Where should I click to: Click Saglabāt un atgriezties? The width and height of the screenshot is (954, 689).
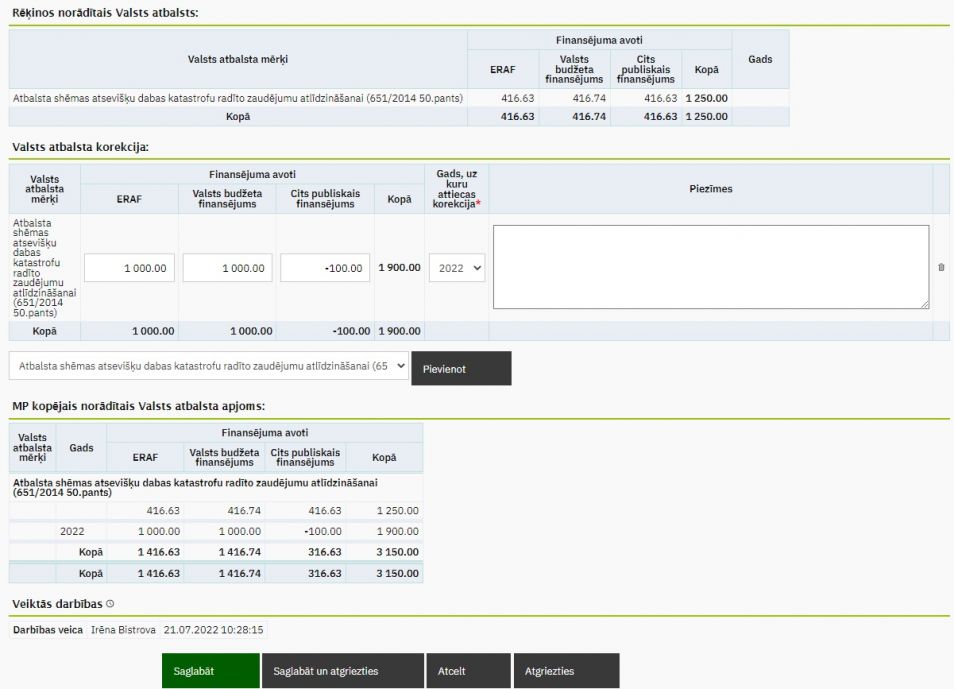(x=342, y=671)
